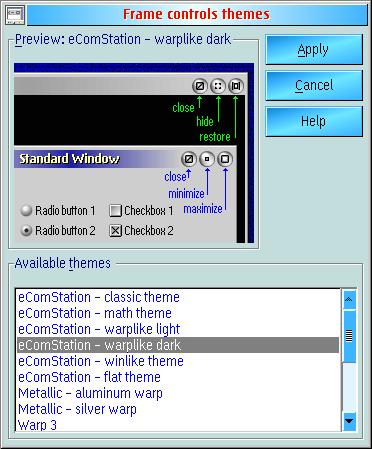This screenshot has width=372, height=449.
Task: Select eComStation – winlike theme
Action: click(x=178, y=361)
